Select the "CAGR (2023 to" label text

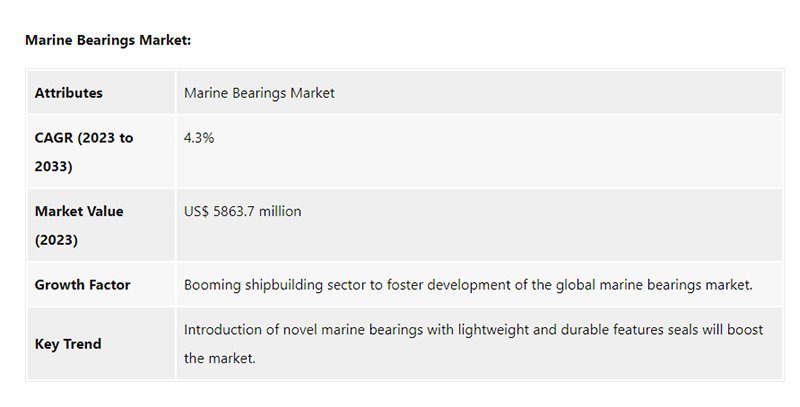coord(84,138)
